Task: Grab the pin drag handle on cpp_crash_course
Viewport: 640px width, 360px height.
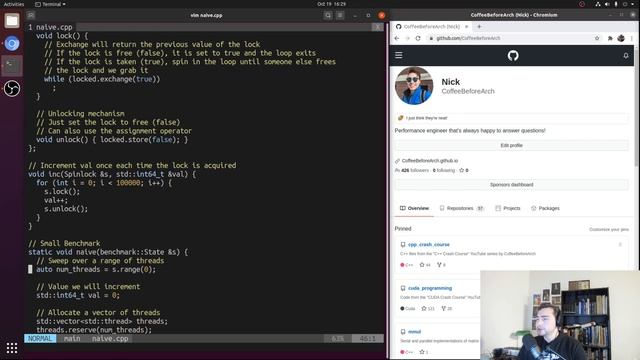Action: (620, 244)
